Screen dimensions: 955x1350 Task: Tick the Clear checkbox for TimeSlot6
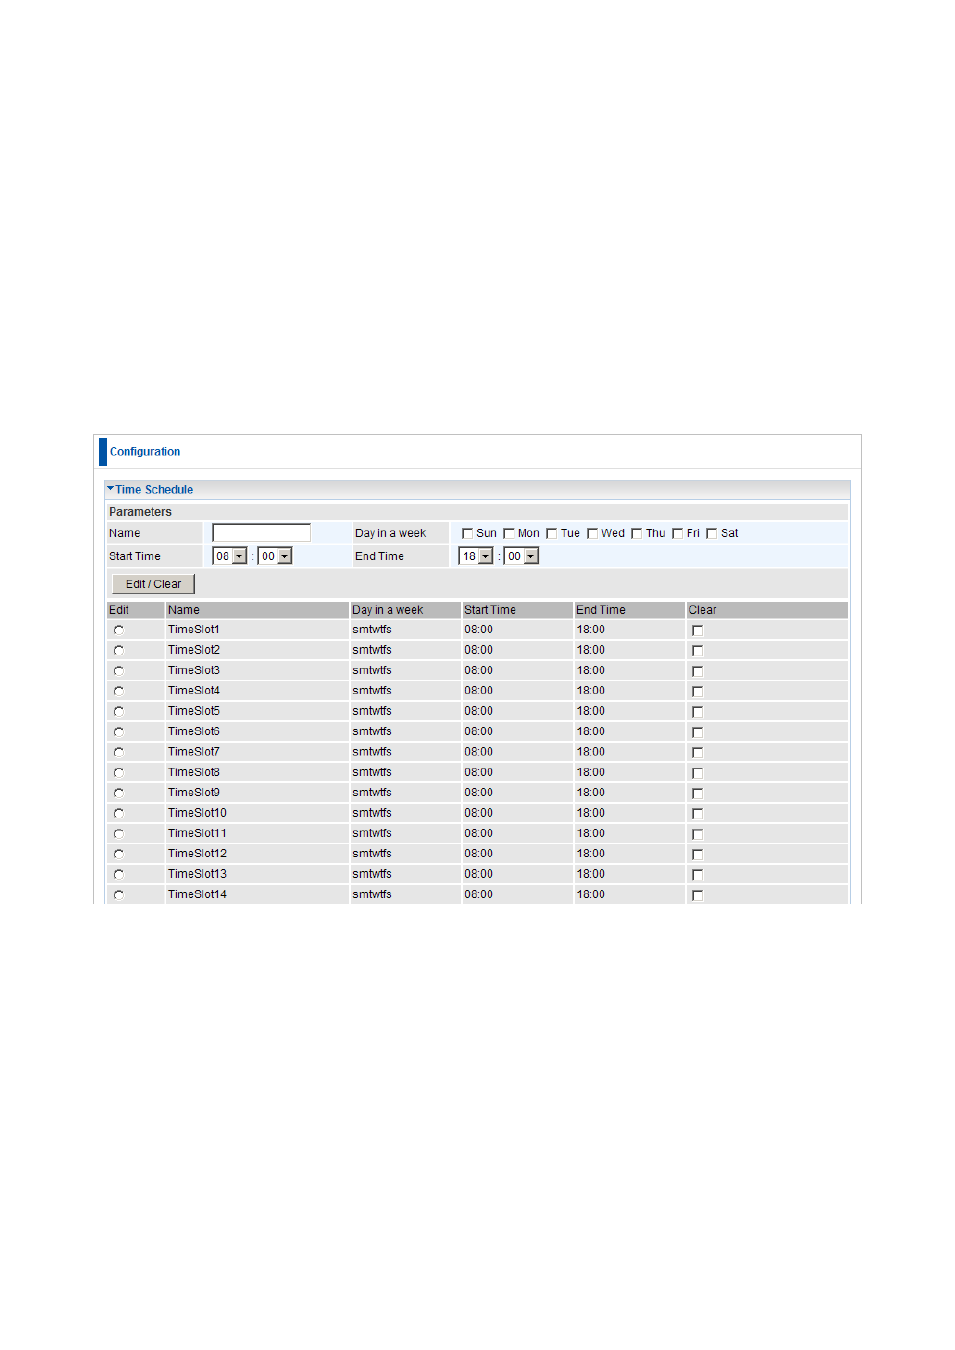(697, 733)
